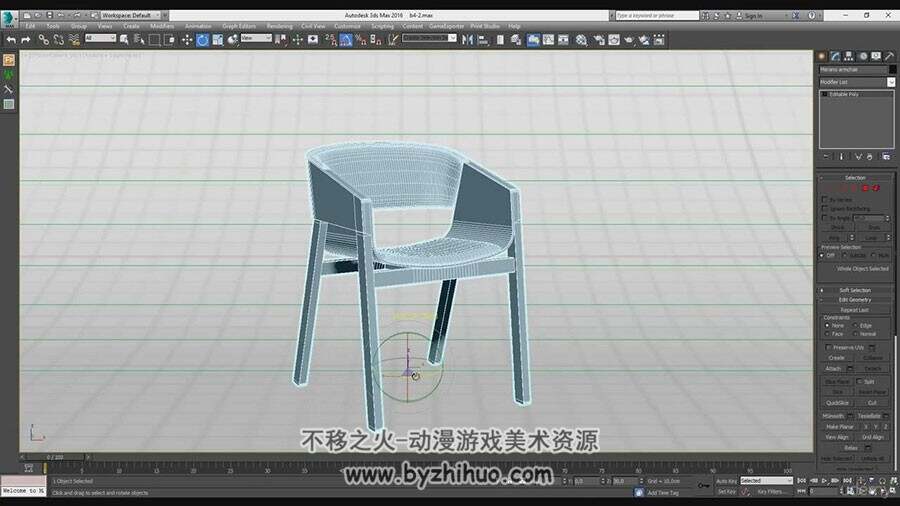
Task: Open the selection filter All dropdown
Action: (x=100, y=38)
